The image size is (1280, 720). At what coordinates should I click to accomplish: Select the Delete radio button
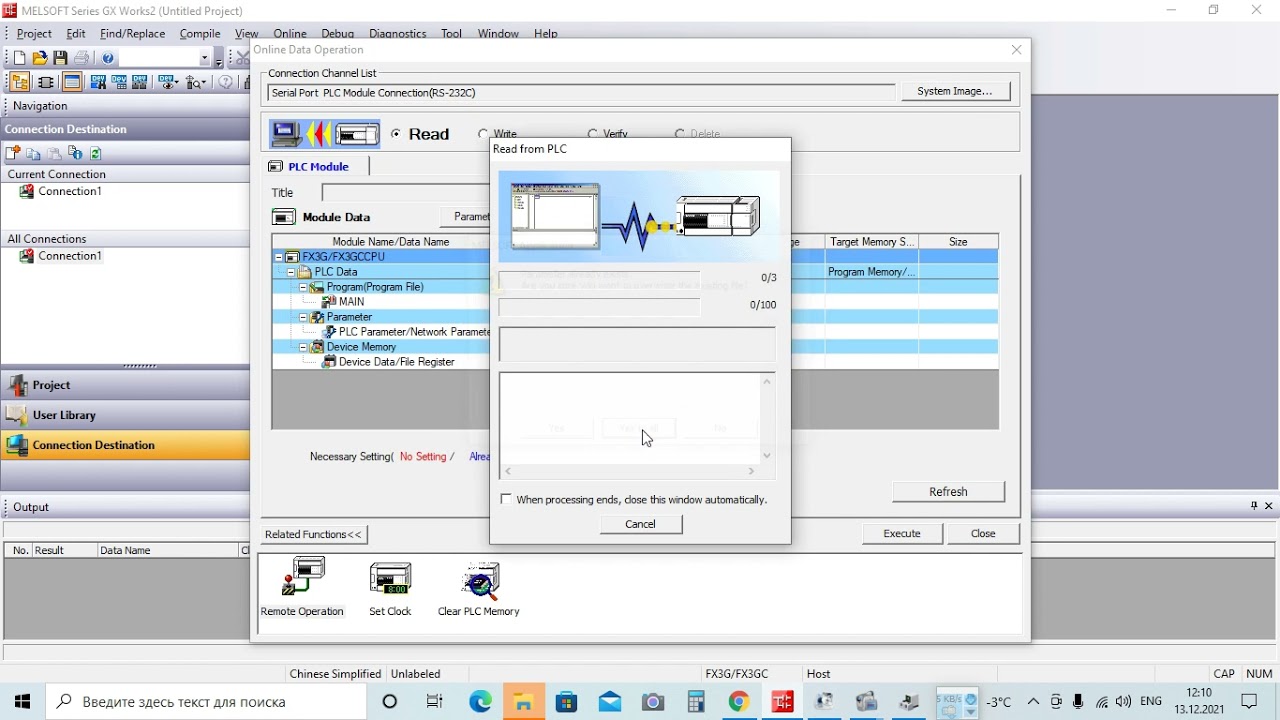680,134
